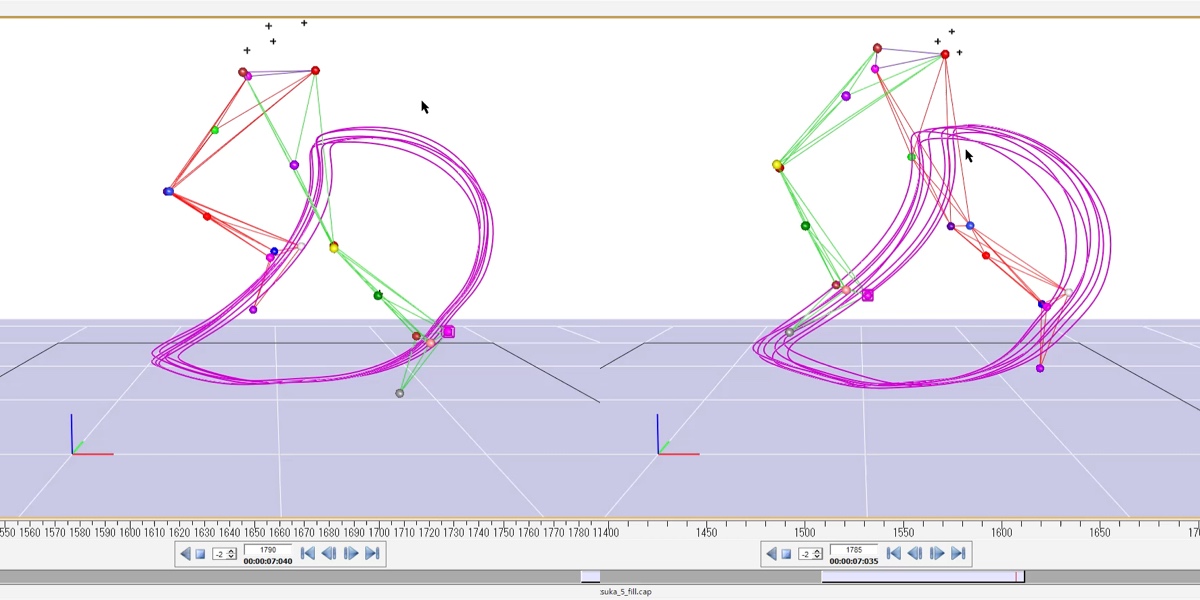1200x600 pixels.
Task: Click play reverse button in right viewport
Action: 771,554
